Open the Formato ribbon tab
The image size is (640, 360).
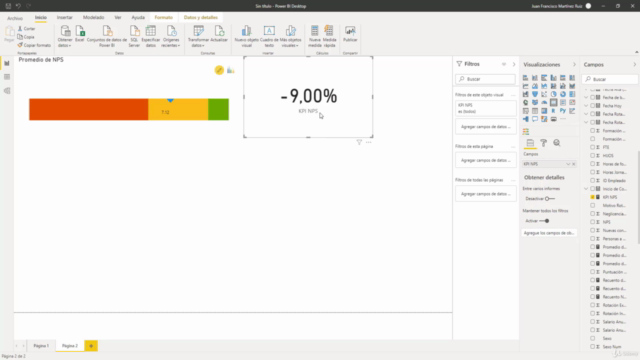tap(164, 18)
